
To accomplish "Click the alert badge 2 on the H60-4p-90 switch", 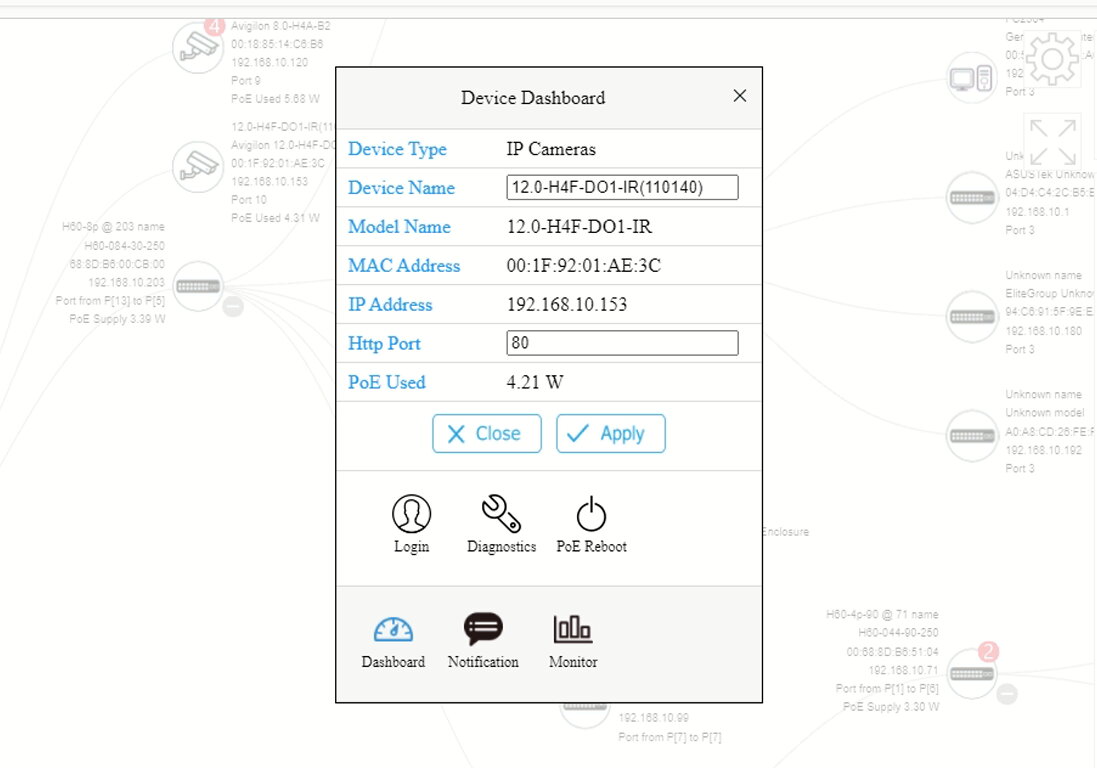I will click(988, 653).
